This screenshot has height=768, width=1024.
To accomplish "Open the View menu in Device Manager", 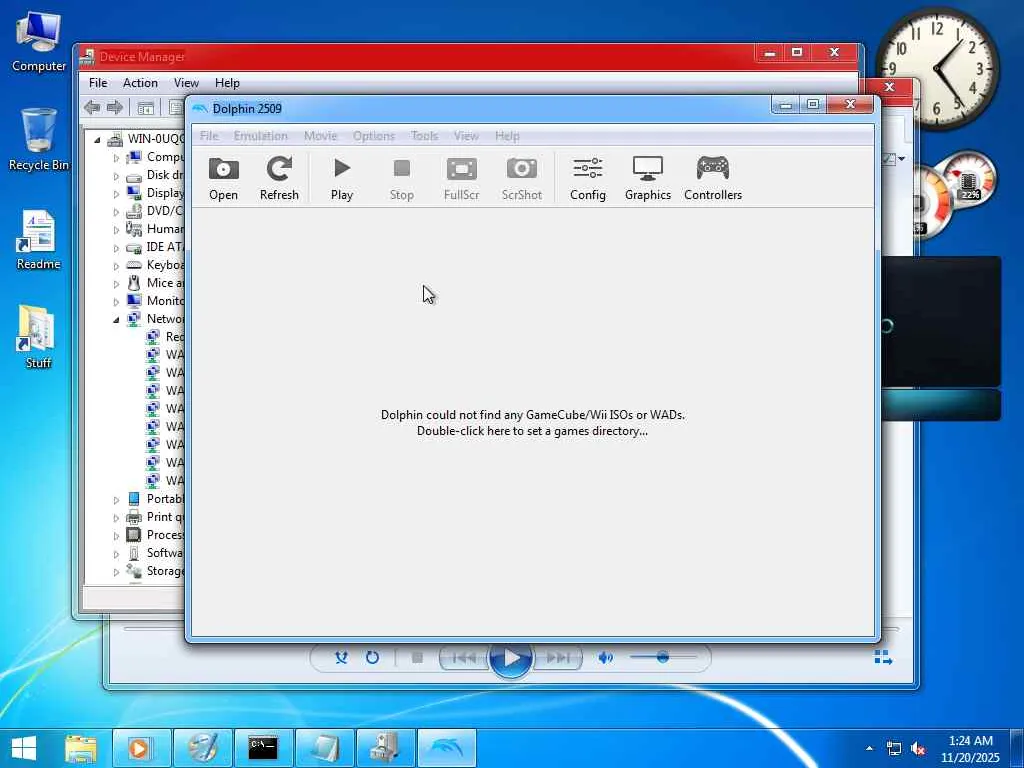I will click(186, 83).
